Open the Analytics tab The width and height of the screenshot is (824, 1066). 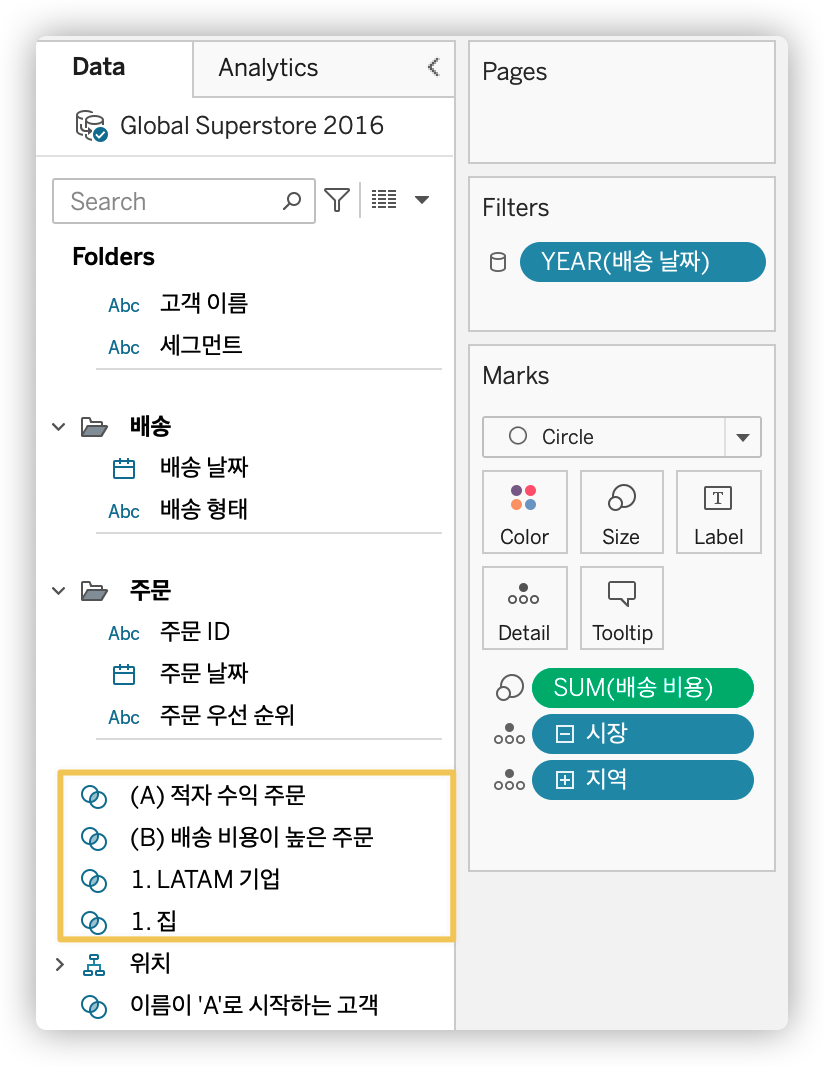(x=268, y=67)
